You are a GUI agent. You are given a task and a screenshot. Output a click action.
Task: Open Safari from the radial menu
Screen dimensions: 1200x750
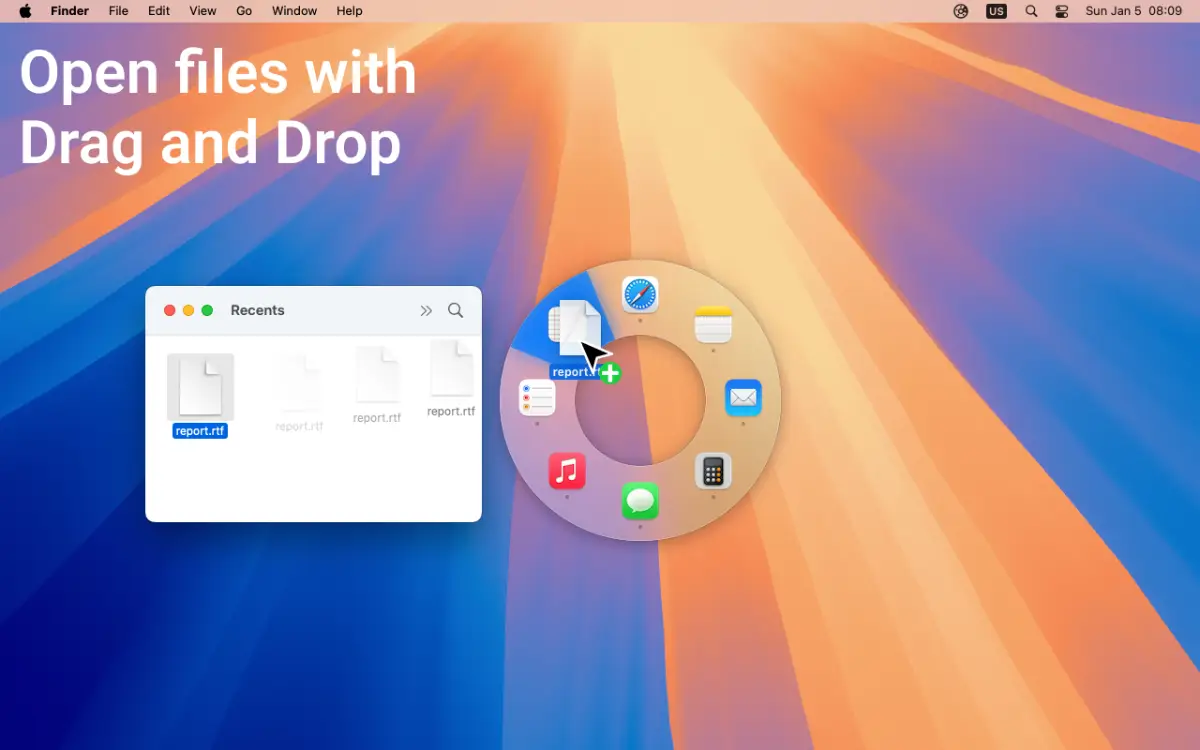[641, 295]
